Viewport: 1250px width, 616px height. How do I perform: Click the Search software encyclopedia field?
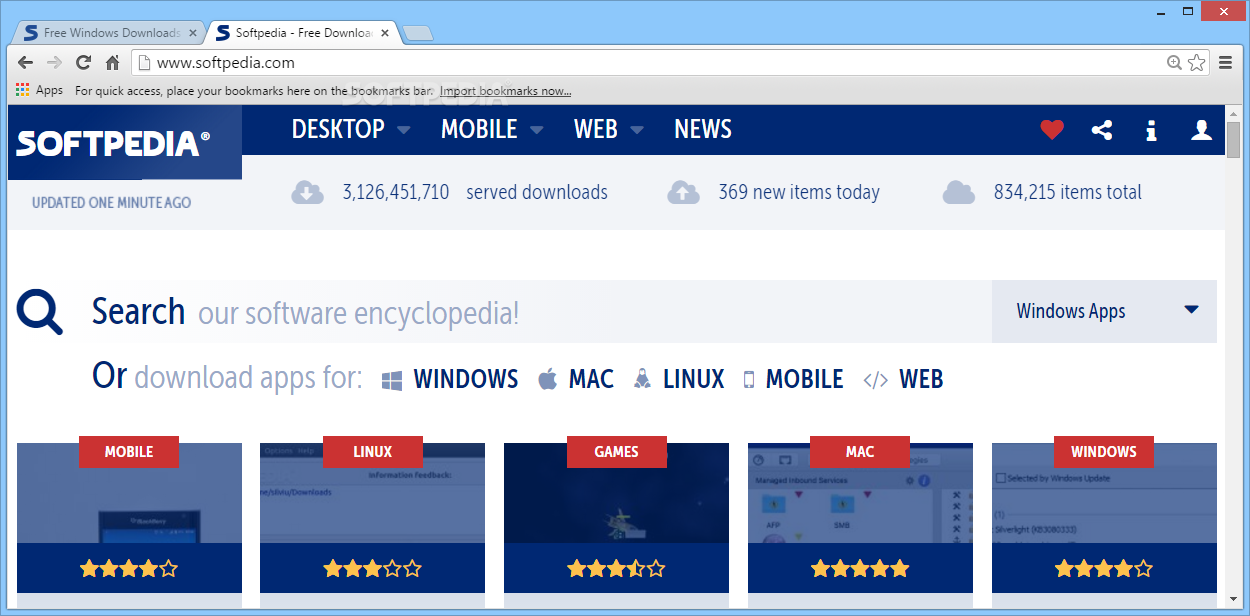pyautogui.click(x=540, y=311)
